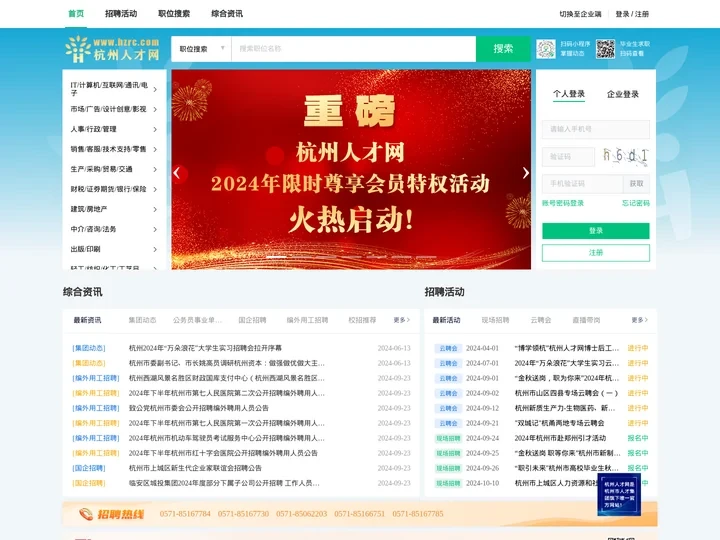Screen dimensions: 720x540
Task: Refresh the captcha image
Action: 625,157
